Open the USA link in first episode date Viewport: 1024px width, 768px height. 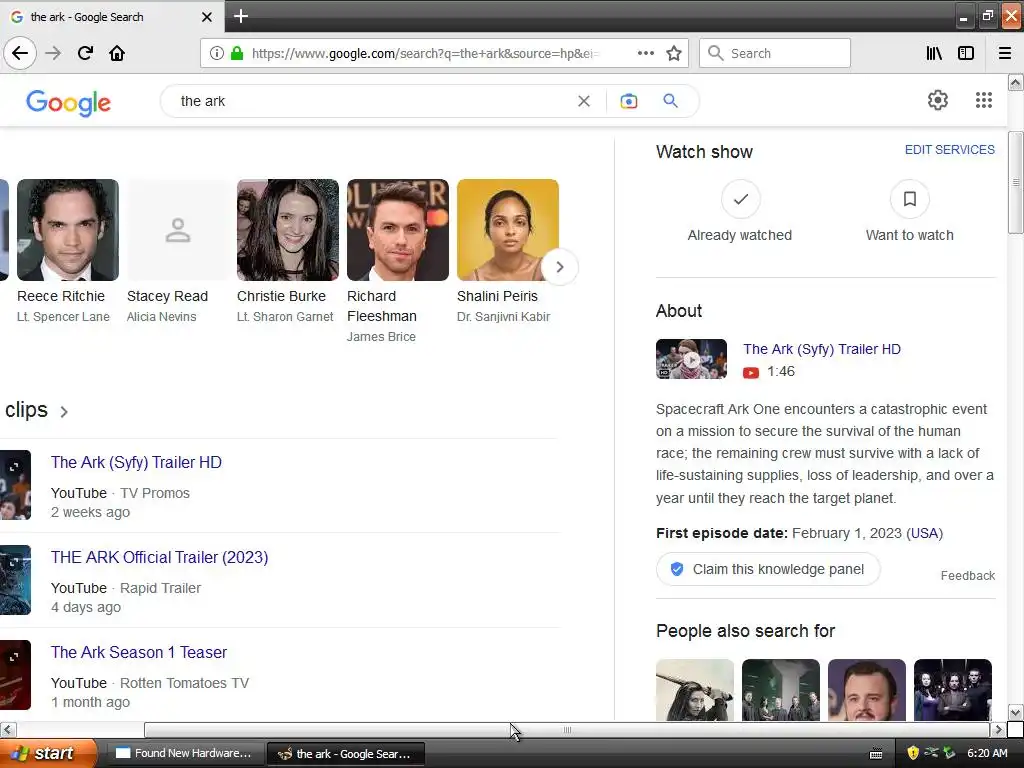924,533
